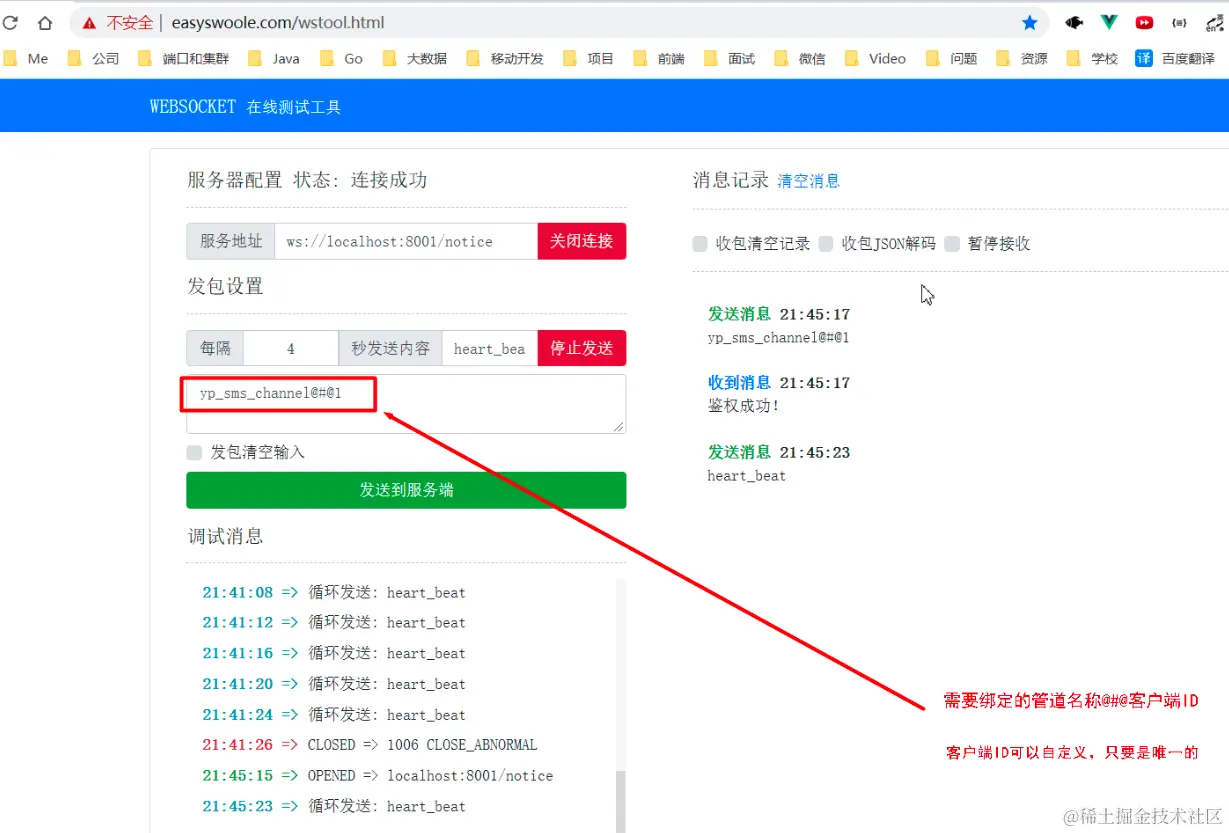The height and width of the screenshot is (833, 1229).
Task: Click the 每隔 label
Action: pos(215,348)
